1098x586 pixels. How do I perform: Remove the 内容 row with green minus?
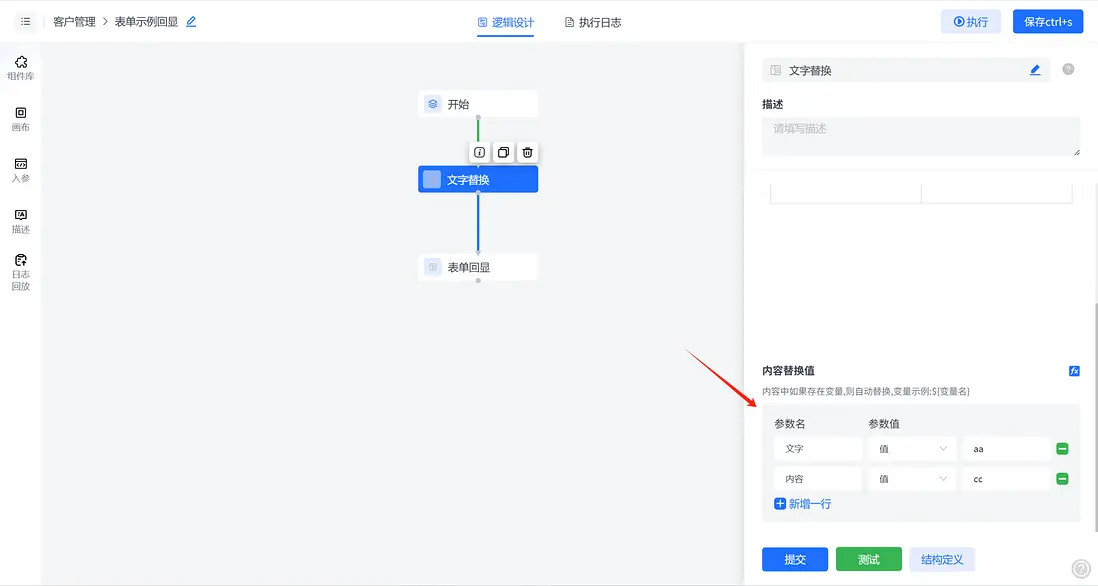[x=1061, y=478]
